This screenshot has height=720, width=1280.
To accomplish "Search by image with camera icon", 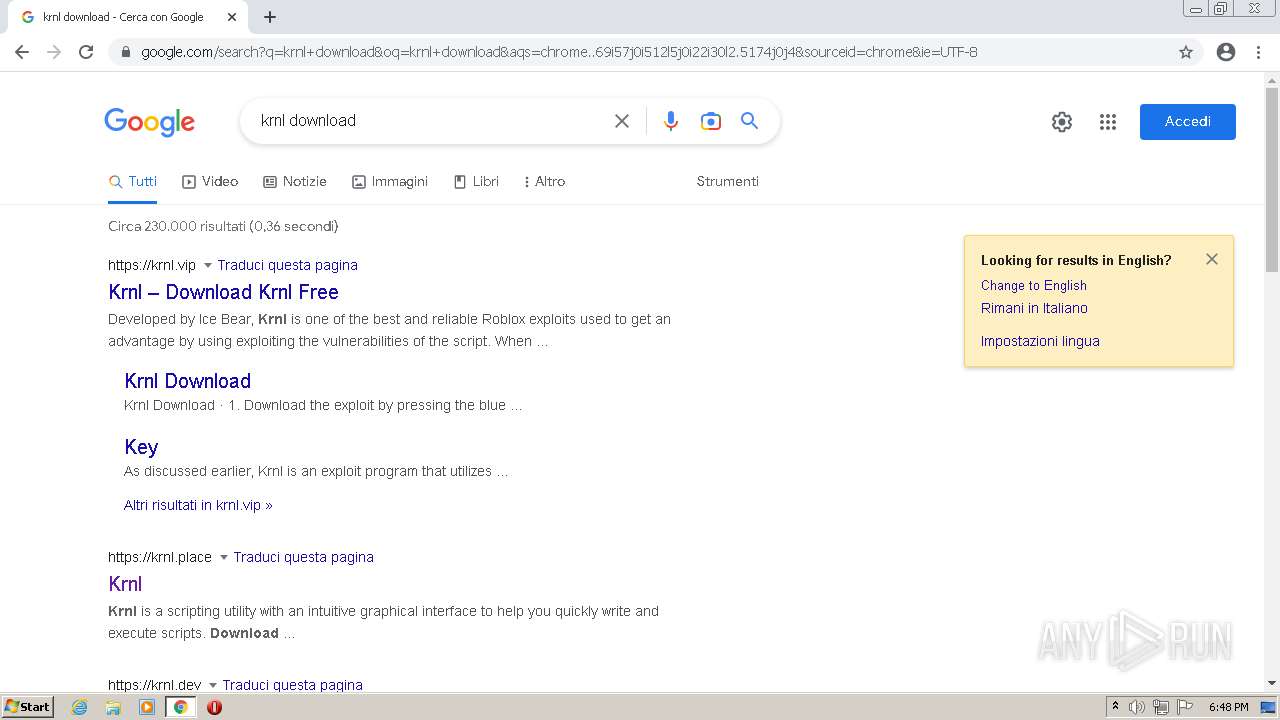I will coord(711,121).
